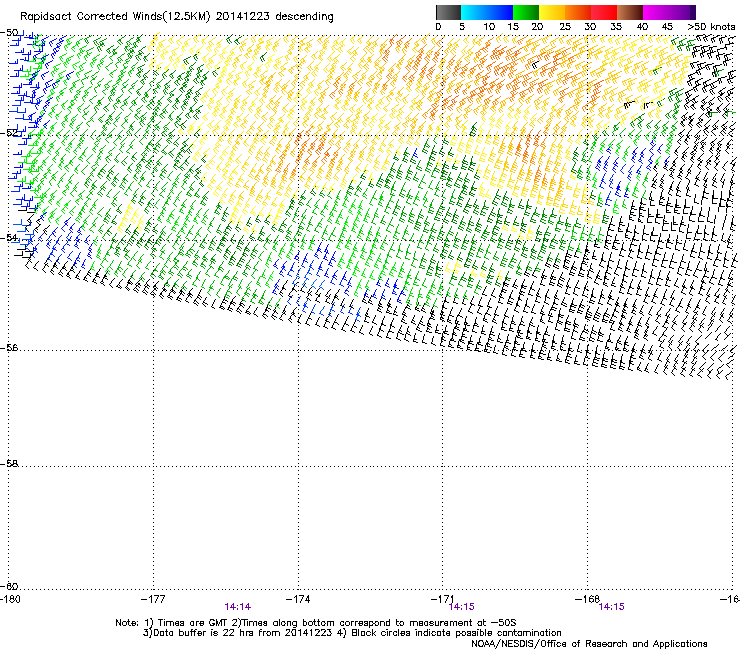
Task: Click the magenta 40-45 knots color segment
Action: [656, 12]
